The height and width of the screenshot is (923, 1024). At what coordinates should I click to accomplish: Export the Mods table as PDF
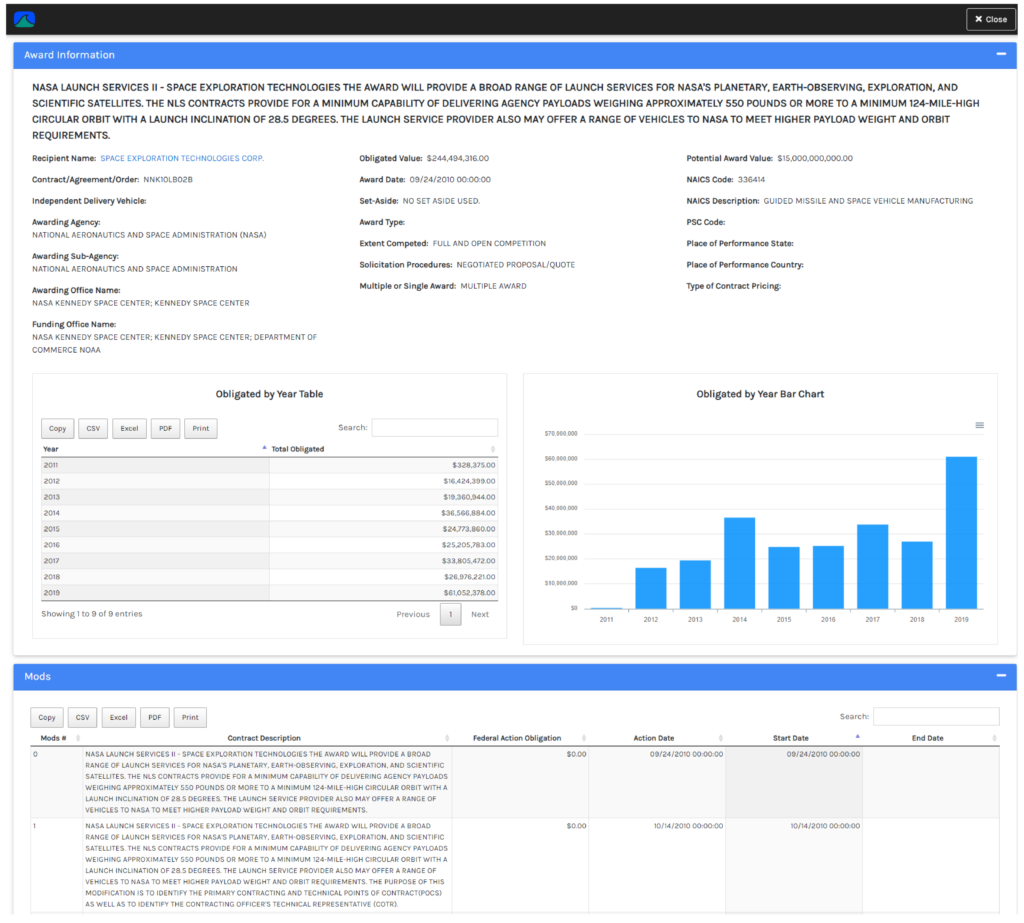pos(155,717)
